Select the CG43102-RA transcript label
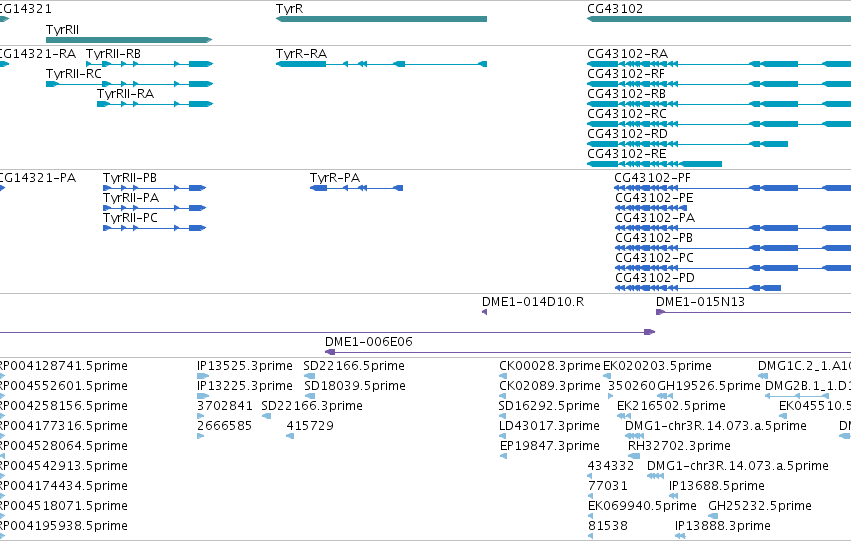Screen dimensions: 851x541 point(627,54)
